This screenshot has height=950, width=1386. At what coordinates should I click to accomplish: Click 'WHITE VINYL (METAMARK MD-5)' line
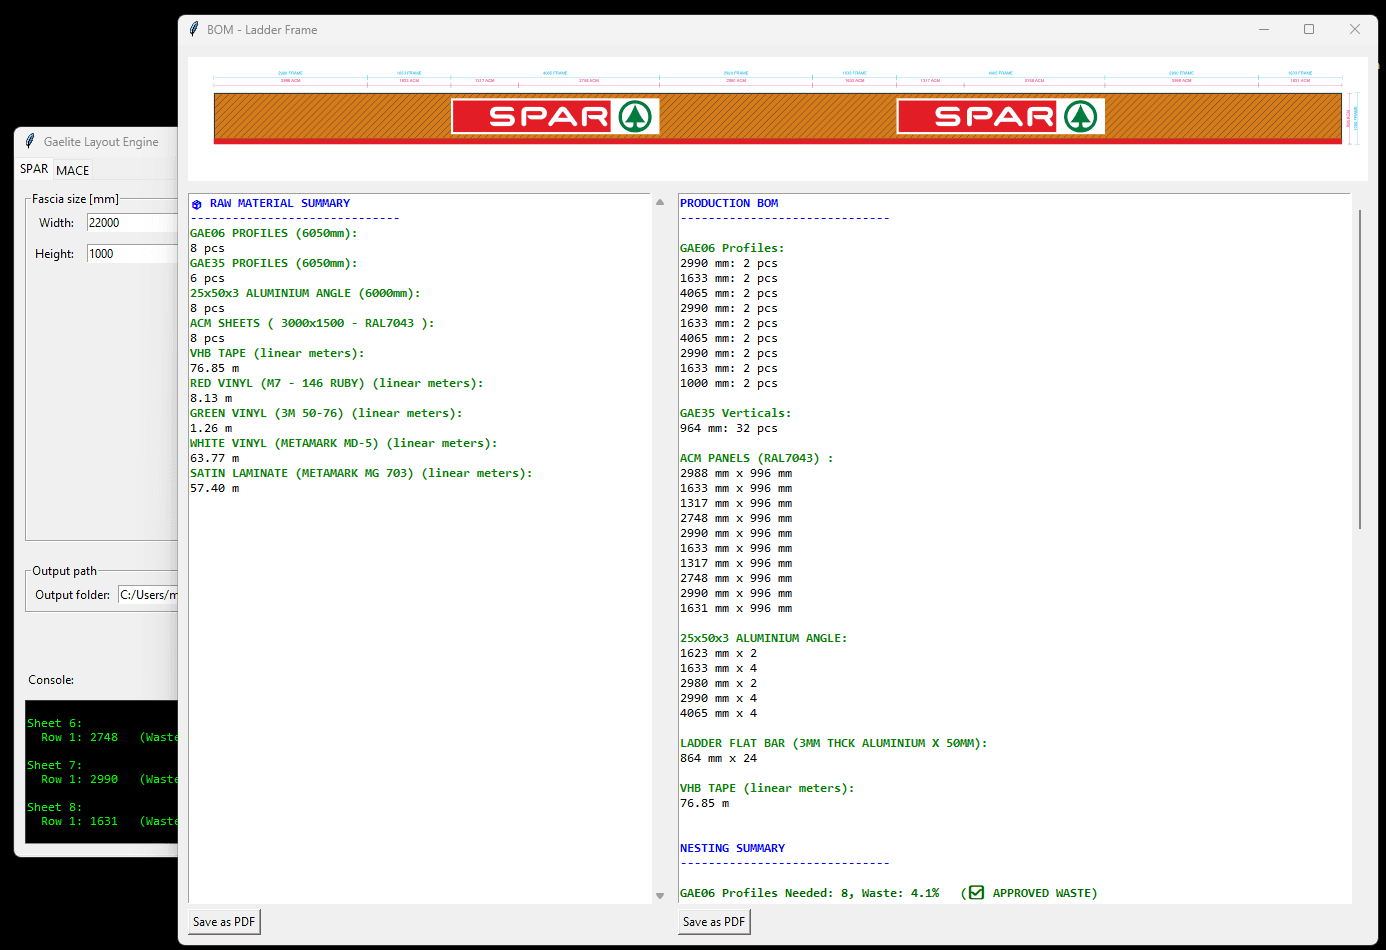click(344, 443)
